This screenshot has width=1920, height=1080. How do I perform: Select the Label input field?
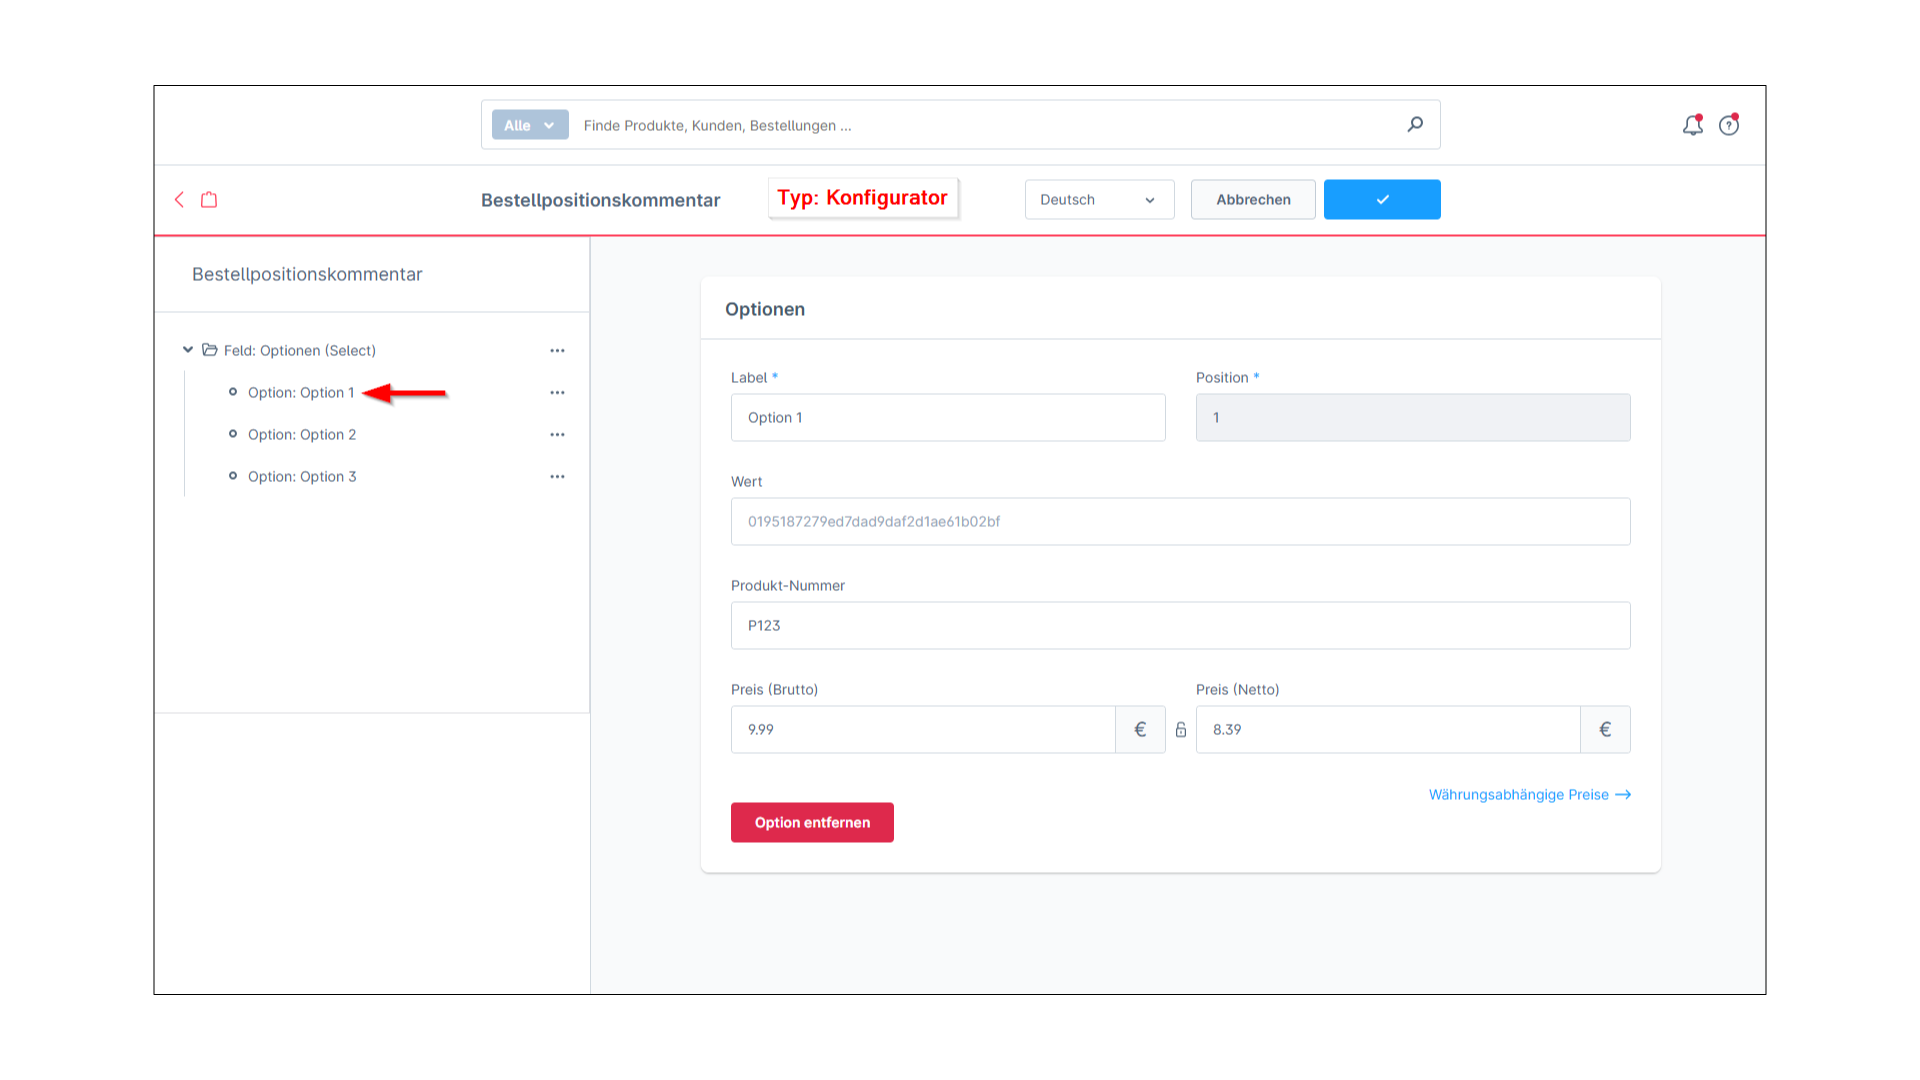(x=947, y=415)
